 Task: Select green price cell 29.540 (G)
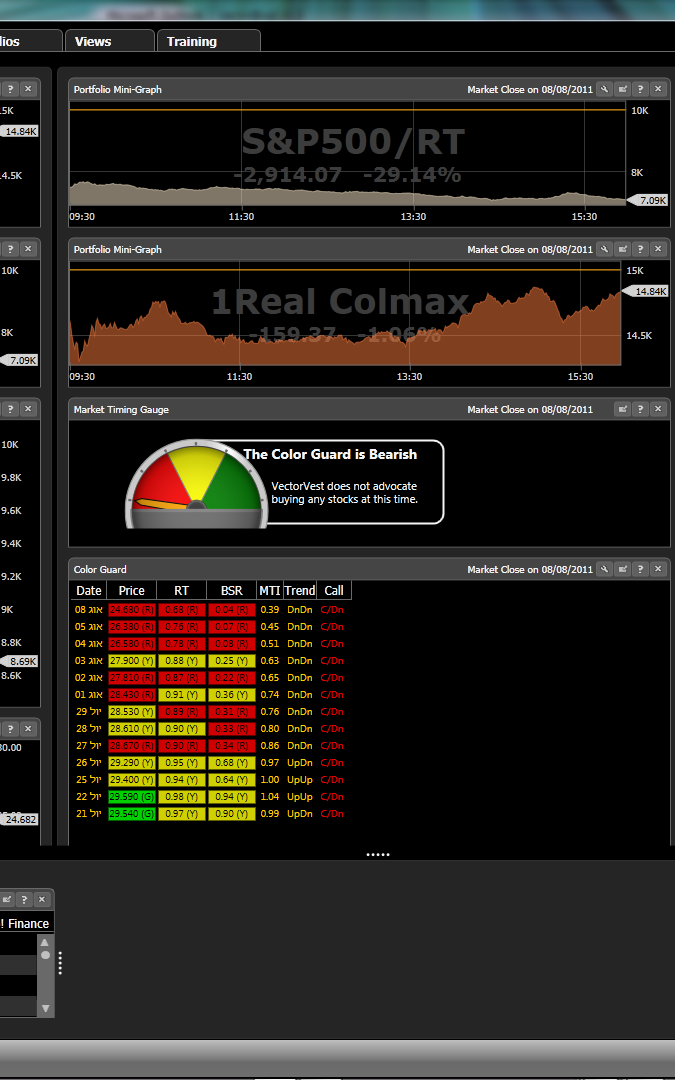132,813
